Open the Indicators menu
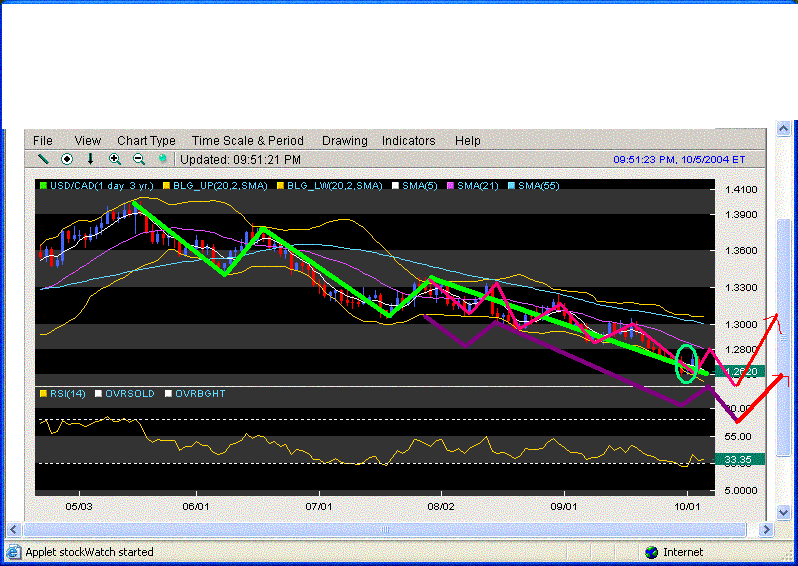Viewport: 798px width, 566px height. (x=408, y=141)
